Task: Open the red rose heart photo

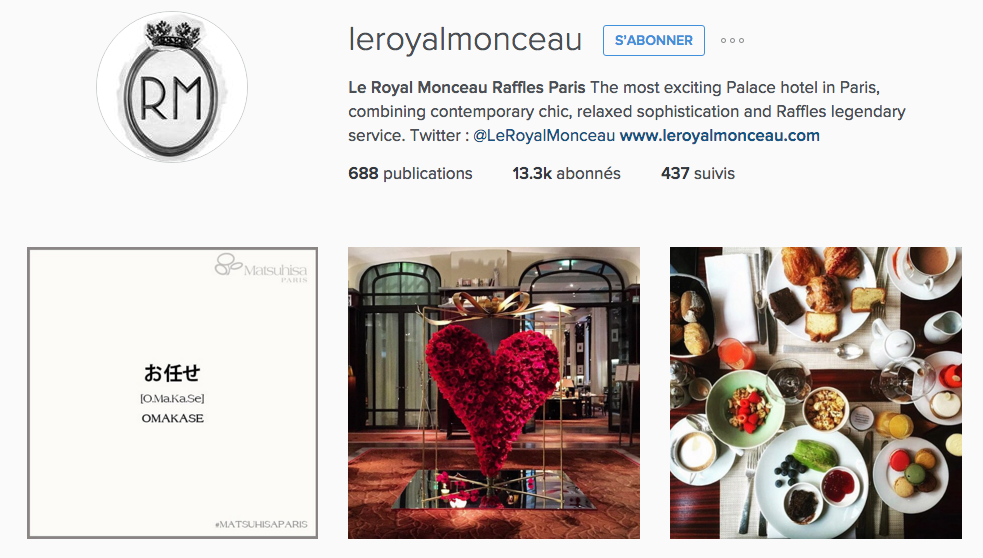Action: (494, 392)
